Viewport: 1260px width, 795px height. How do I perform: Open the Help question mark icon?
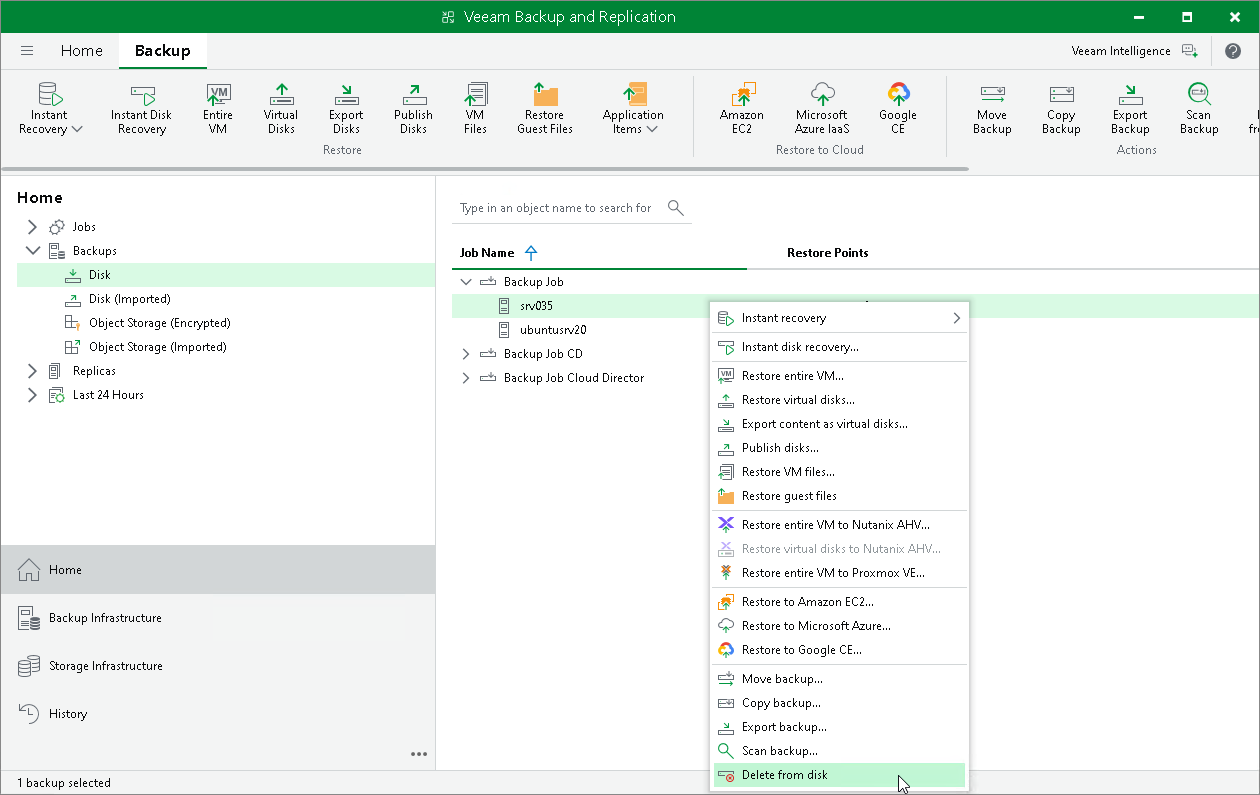coord(1233,51)
